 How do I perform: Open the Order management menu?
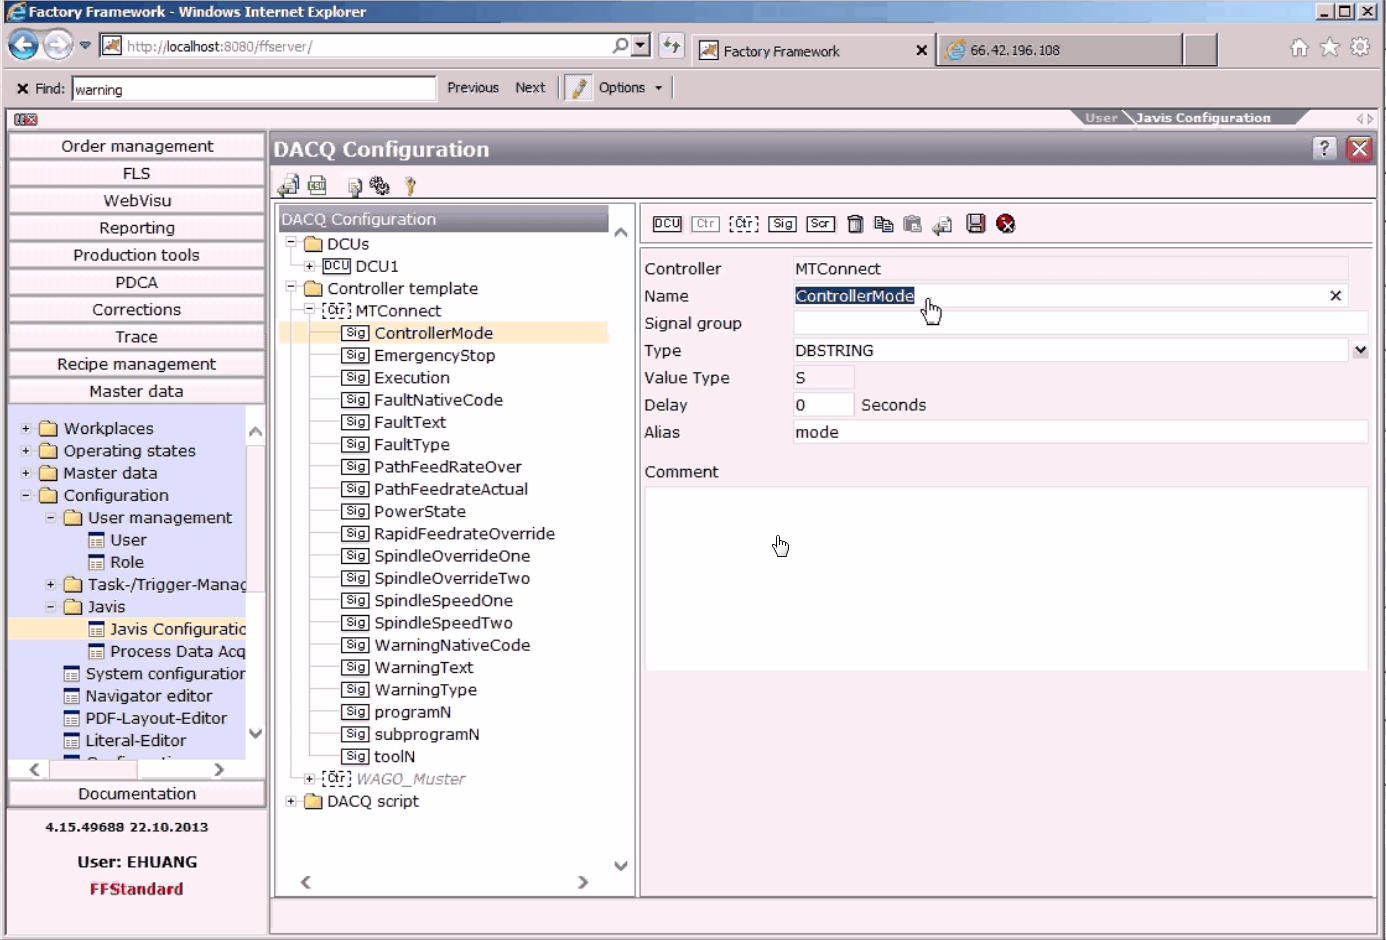pyautogui.click(x=137, y=146)
